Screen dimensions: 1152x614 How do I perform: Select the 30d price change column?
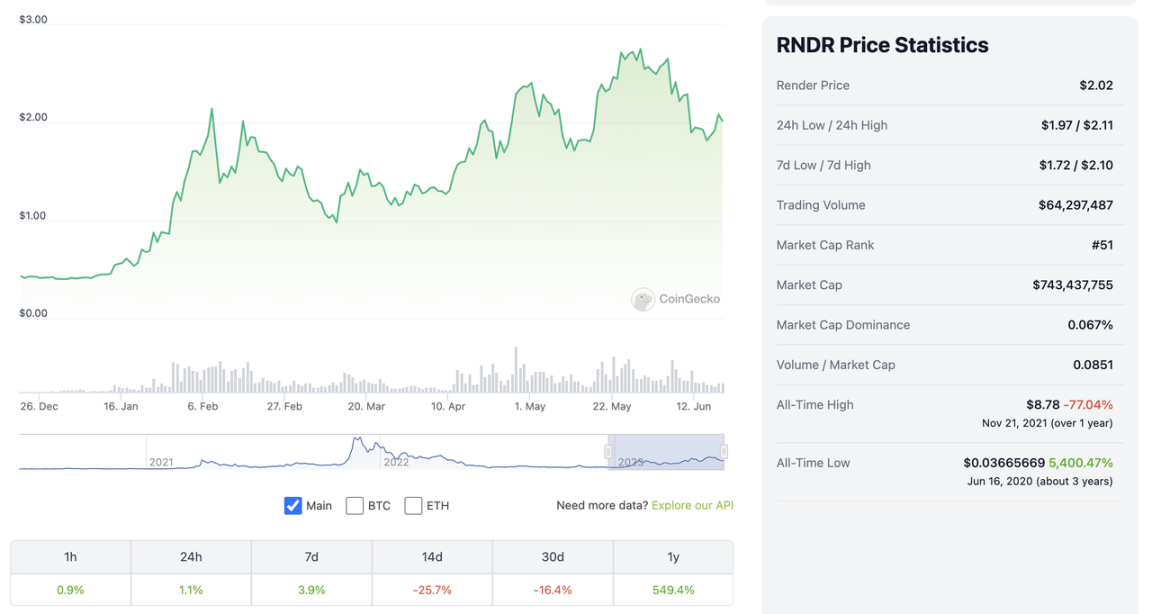[x=552, y=557]
